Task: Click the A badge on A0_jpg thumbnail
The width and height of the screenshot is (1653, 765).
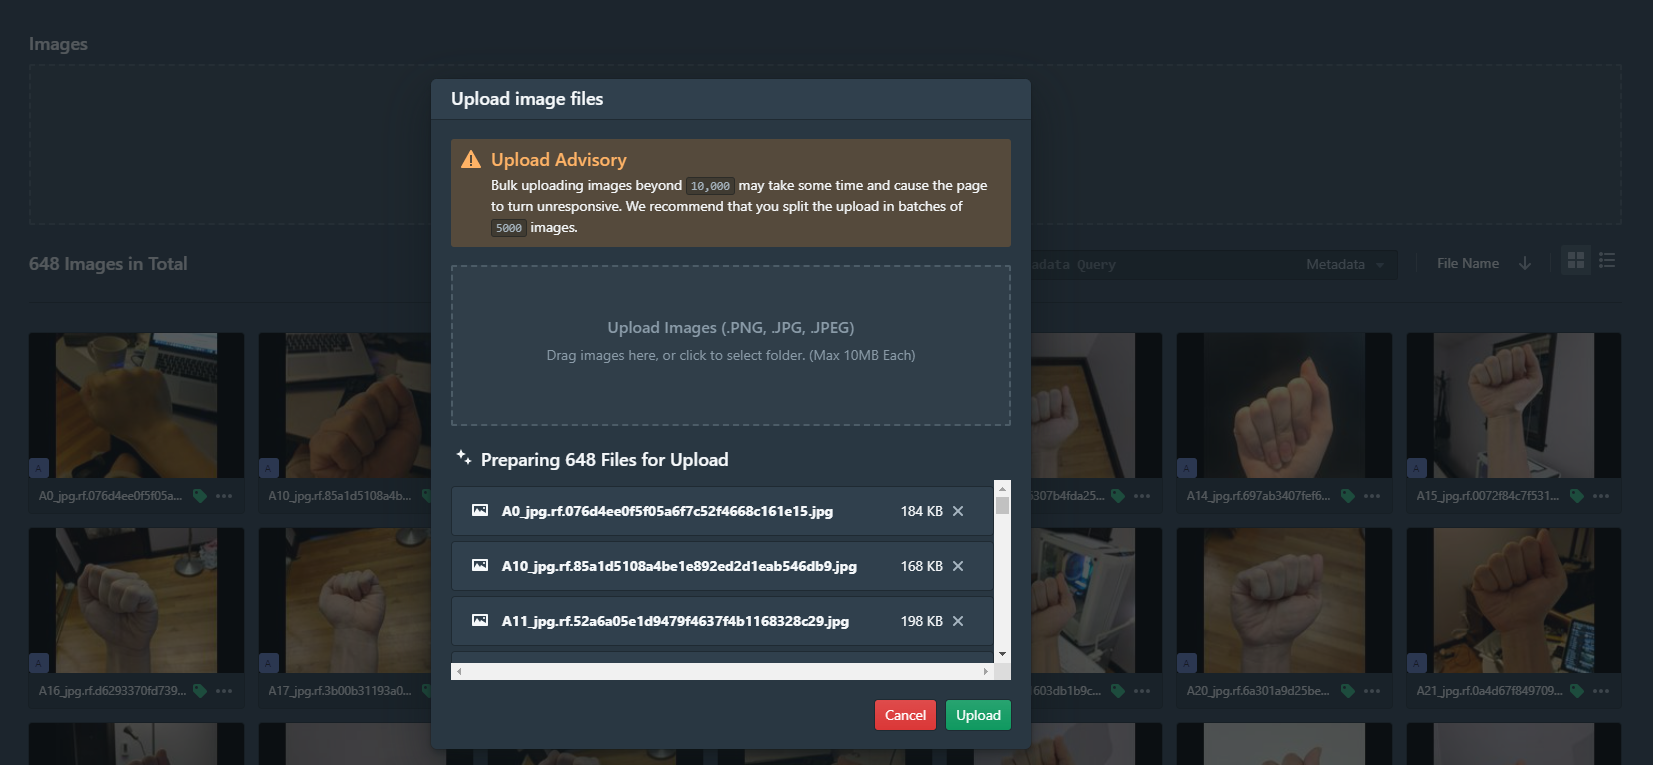Action: (39, 468)
